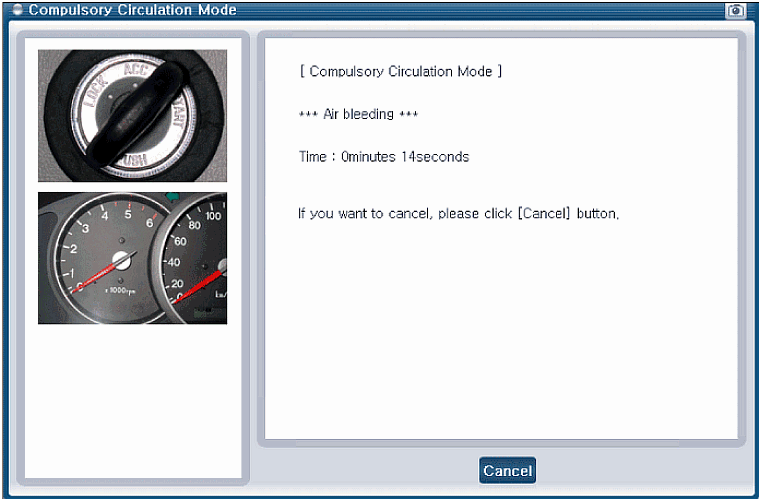Click the cancel instruction sentence
This screenshot has height=499, width=759.
point(458,213)
